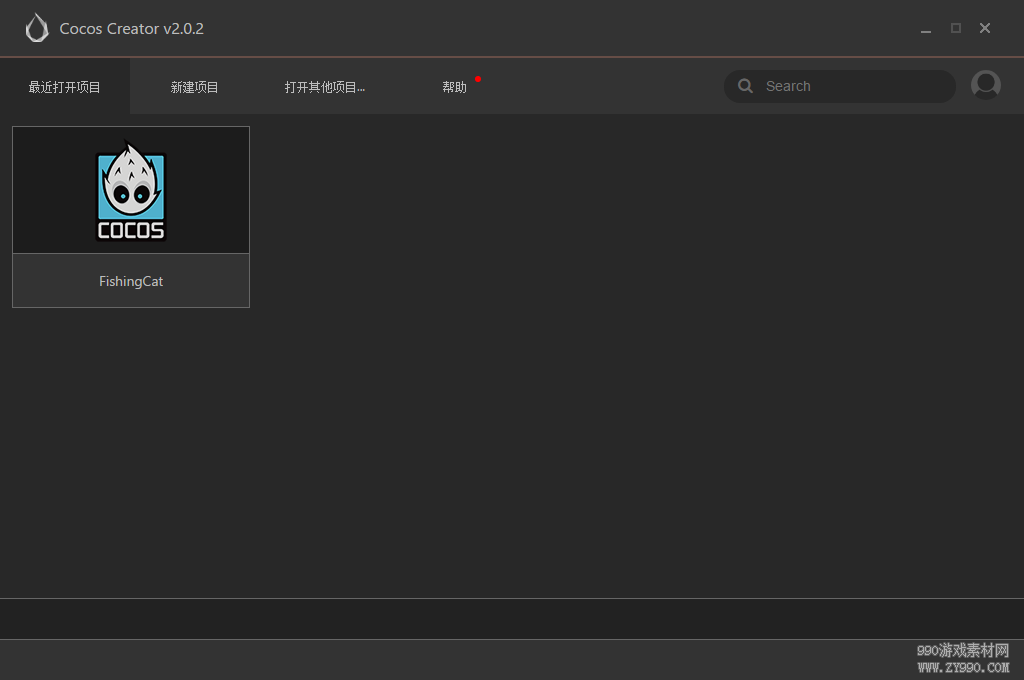Close the Cocos Creator window
1024x680 pixels.
(985, 28)
